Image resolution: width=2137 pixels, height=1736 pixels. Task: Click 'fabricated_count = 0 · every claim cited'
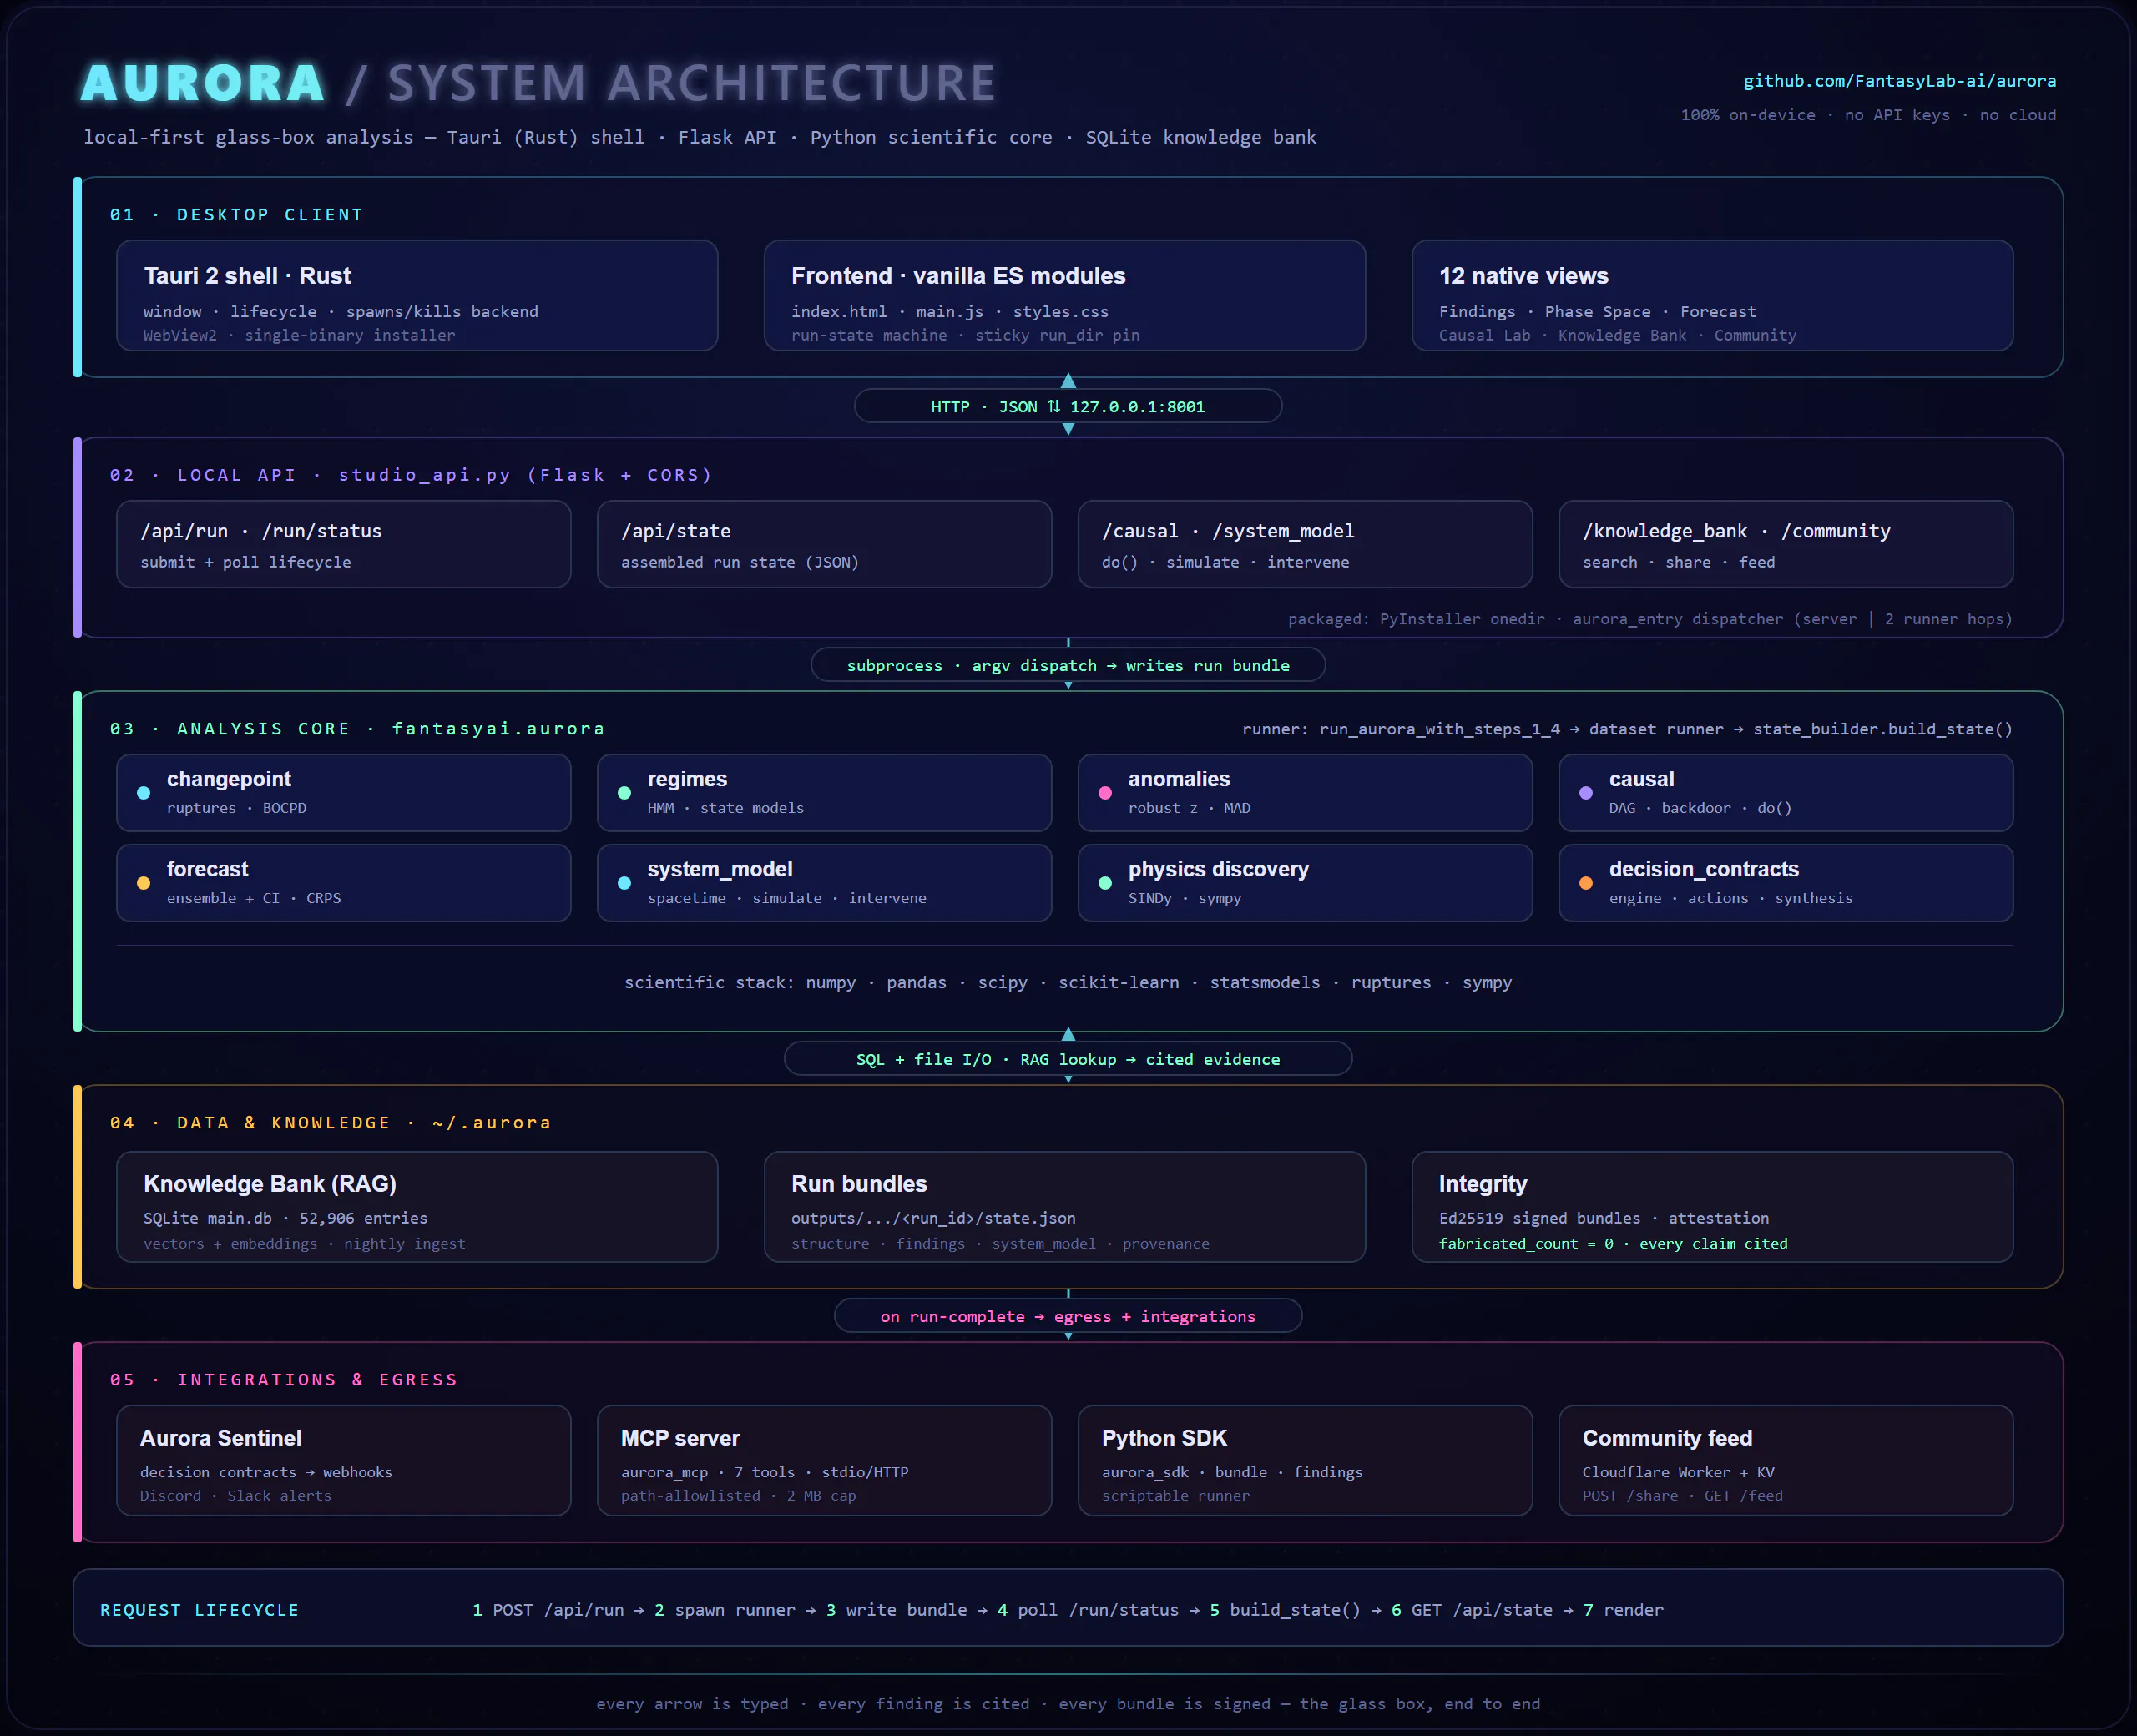tap(1613, 1244)
